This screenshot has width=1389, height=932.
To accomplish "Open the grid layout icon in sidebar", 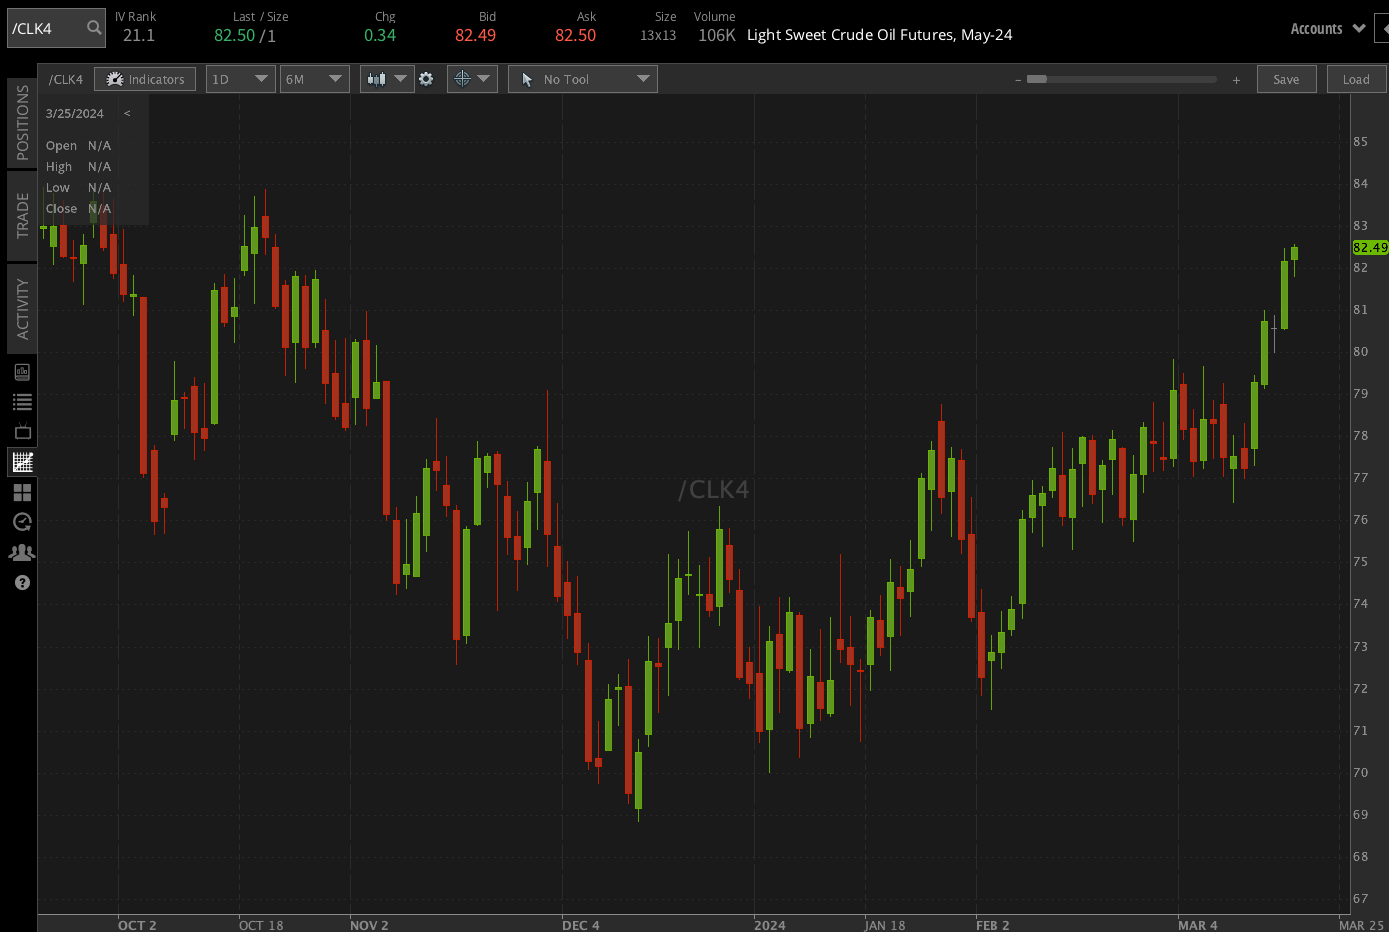I will [22, 491].
